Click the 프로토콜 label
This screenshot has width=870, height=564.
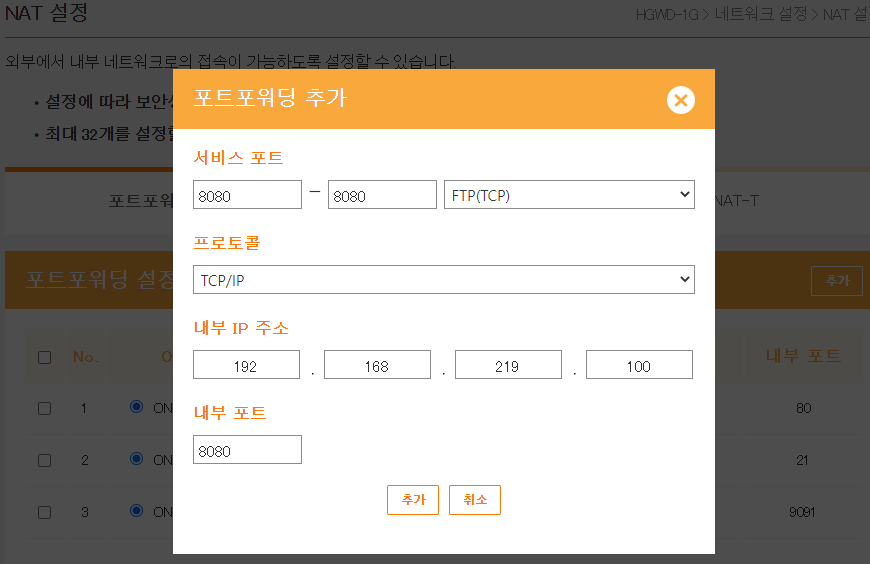click(x=226, y=243)
